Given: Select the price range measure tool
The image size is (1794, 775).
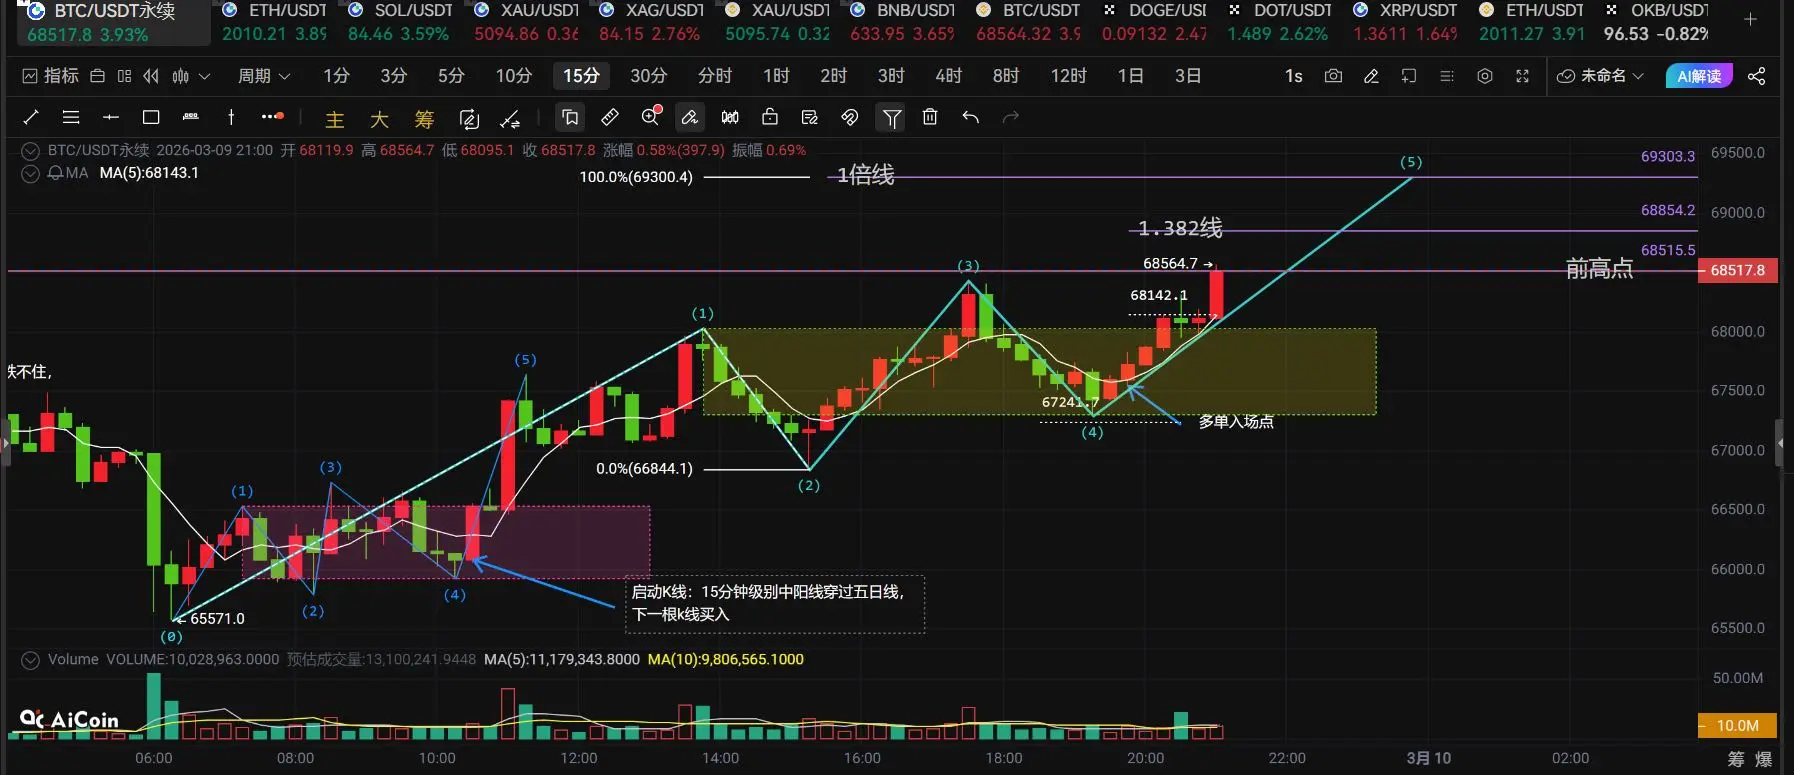Looking at the screenshot, I should coord(191,118).
